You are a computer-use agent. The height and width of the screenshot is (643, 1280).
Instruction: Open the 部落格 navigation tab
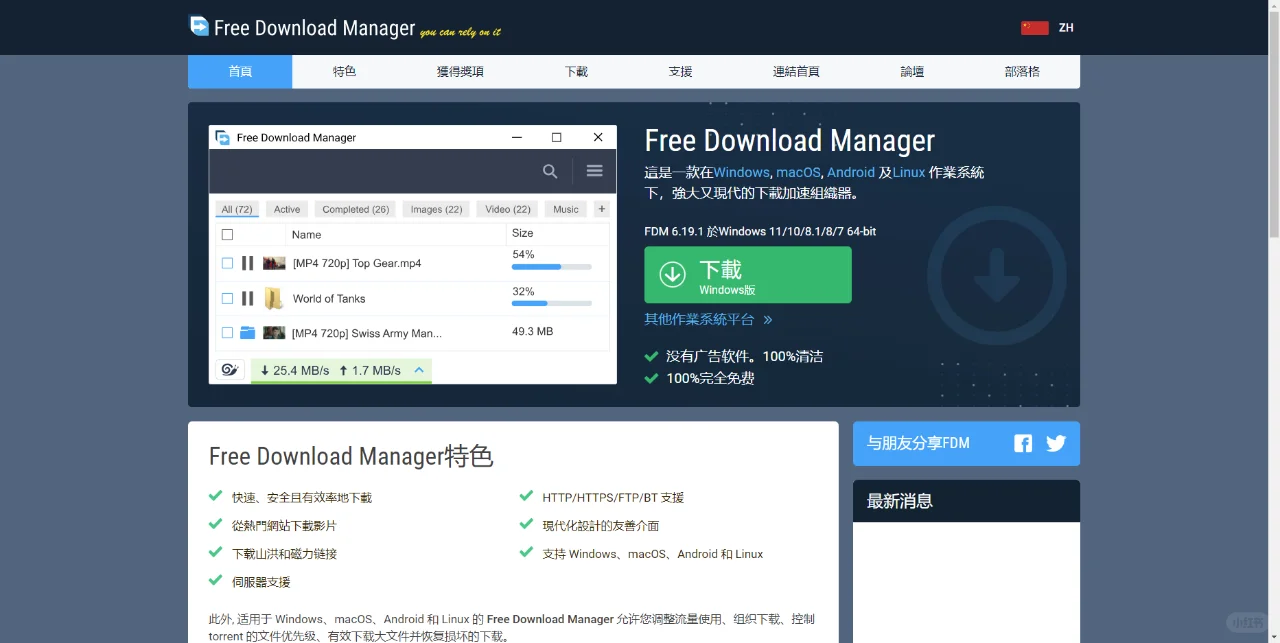pyautogui.click(x=1022, y=72)
